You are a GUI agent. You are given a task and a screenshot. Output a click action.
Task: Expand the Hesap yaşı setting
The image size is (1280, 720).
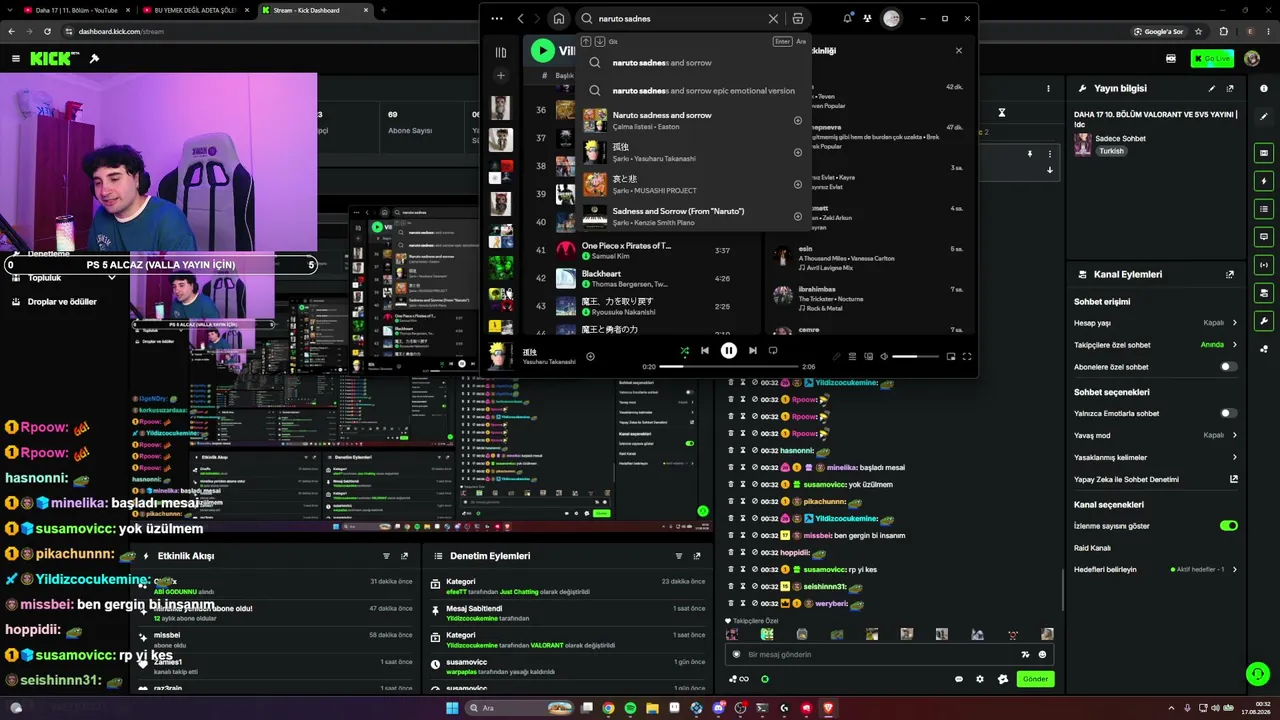pyautogui.click(x=1156, y=323)
